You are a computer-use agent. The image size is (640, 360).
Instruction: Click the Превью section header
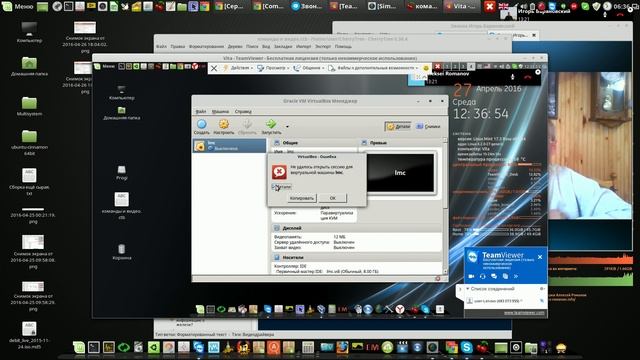[378, 143]
